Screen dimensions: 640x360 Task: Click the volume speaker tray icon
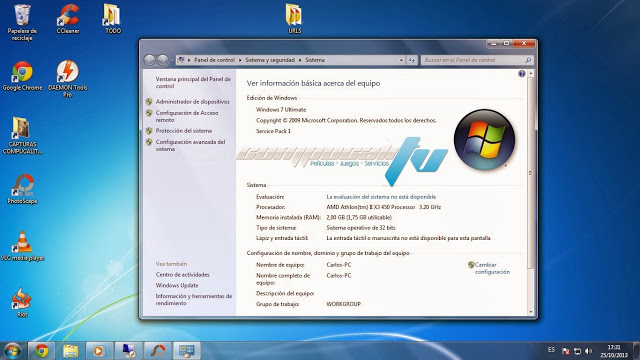[x=588, y=351]
